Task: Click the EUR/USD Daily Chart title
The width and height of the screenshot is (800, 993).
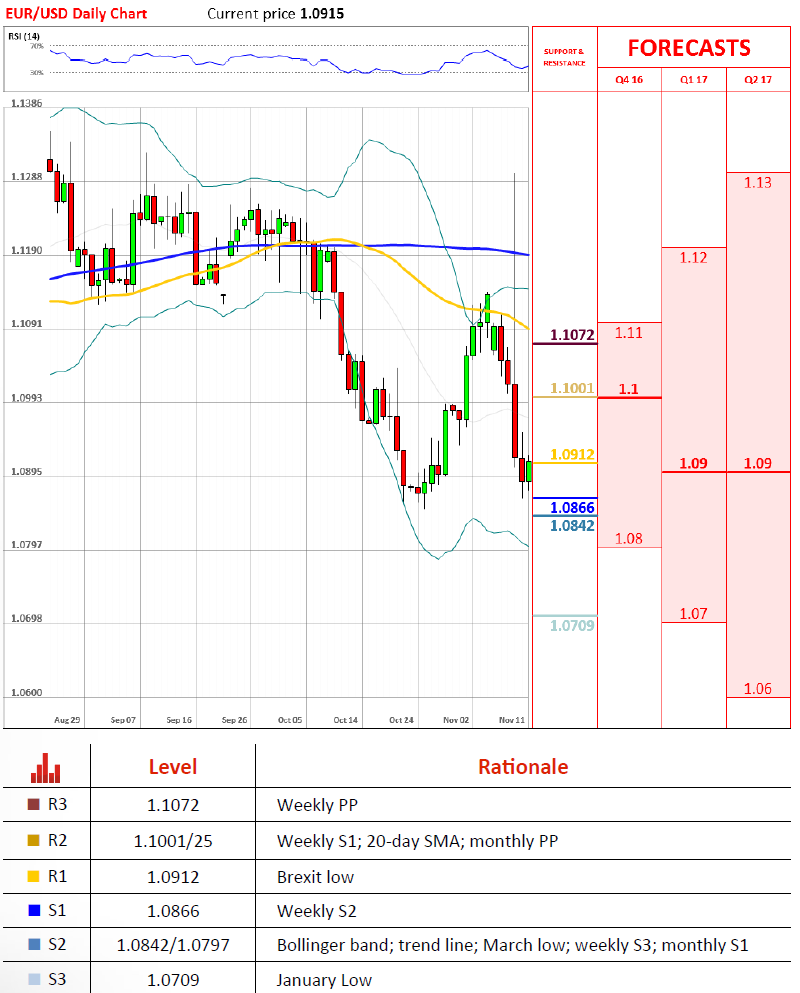Action: click(x=76, y=13)
